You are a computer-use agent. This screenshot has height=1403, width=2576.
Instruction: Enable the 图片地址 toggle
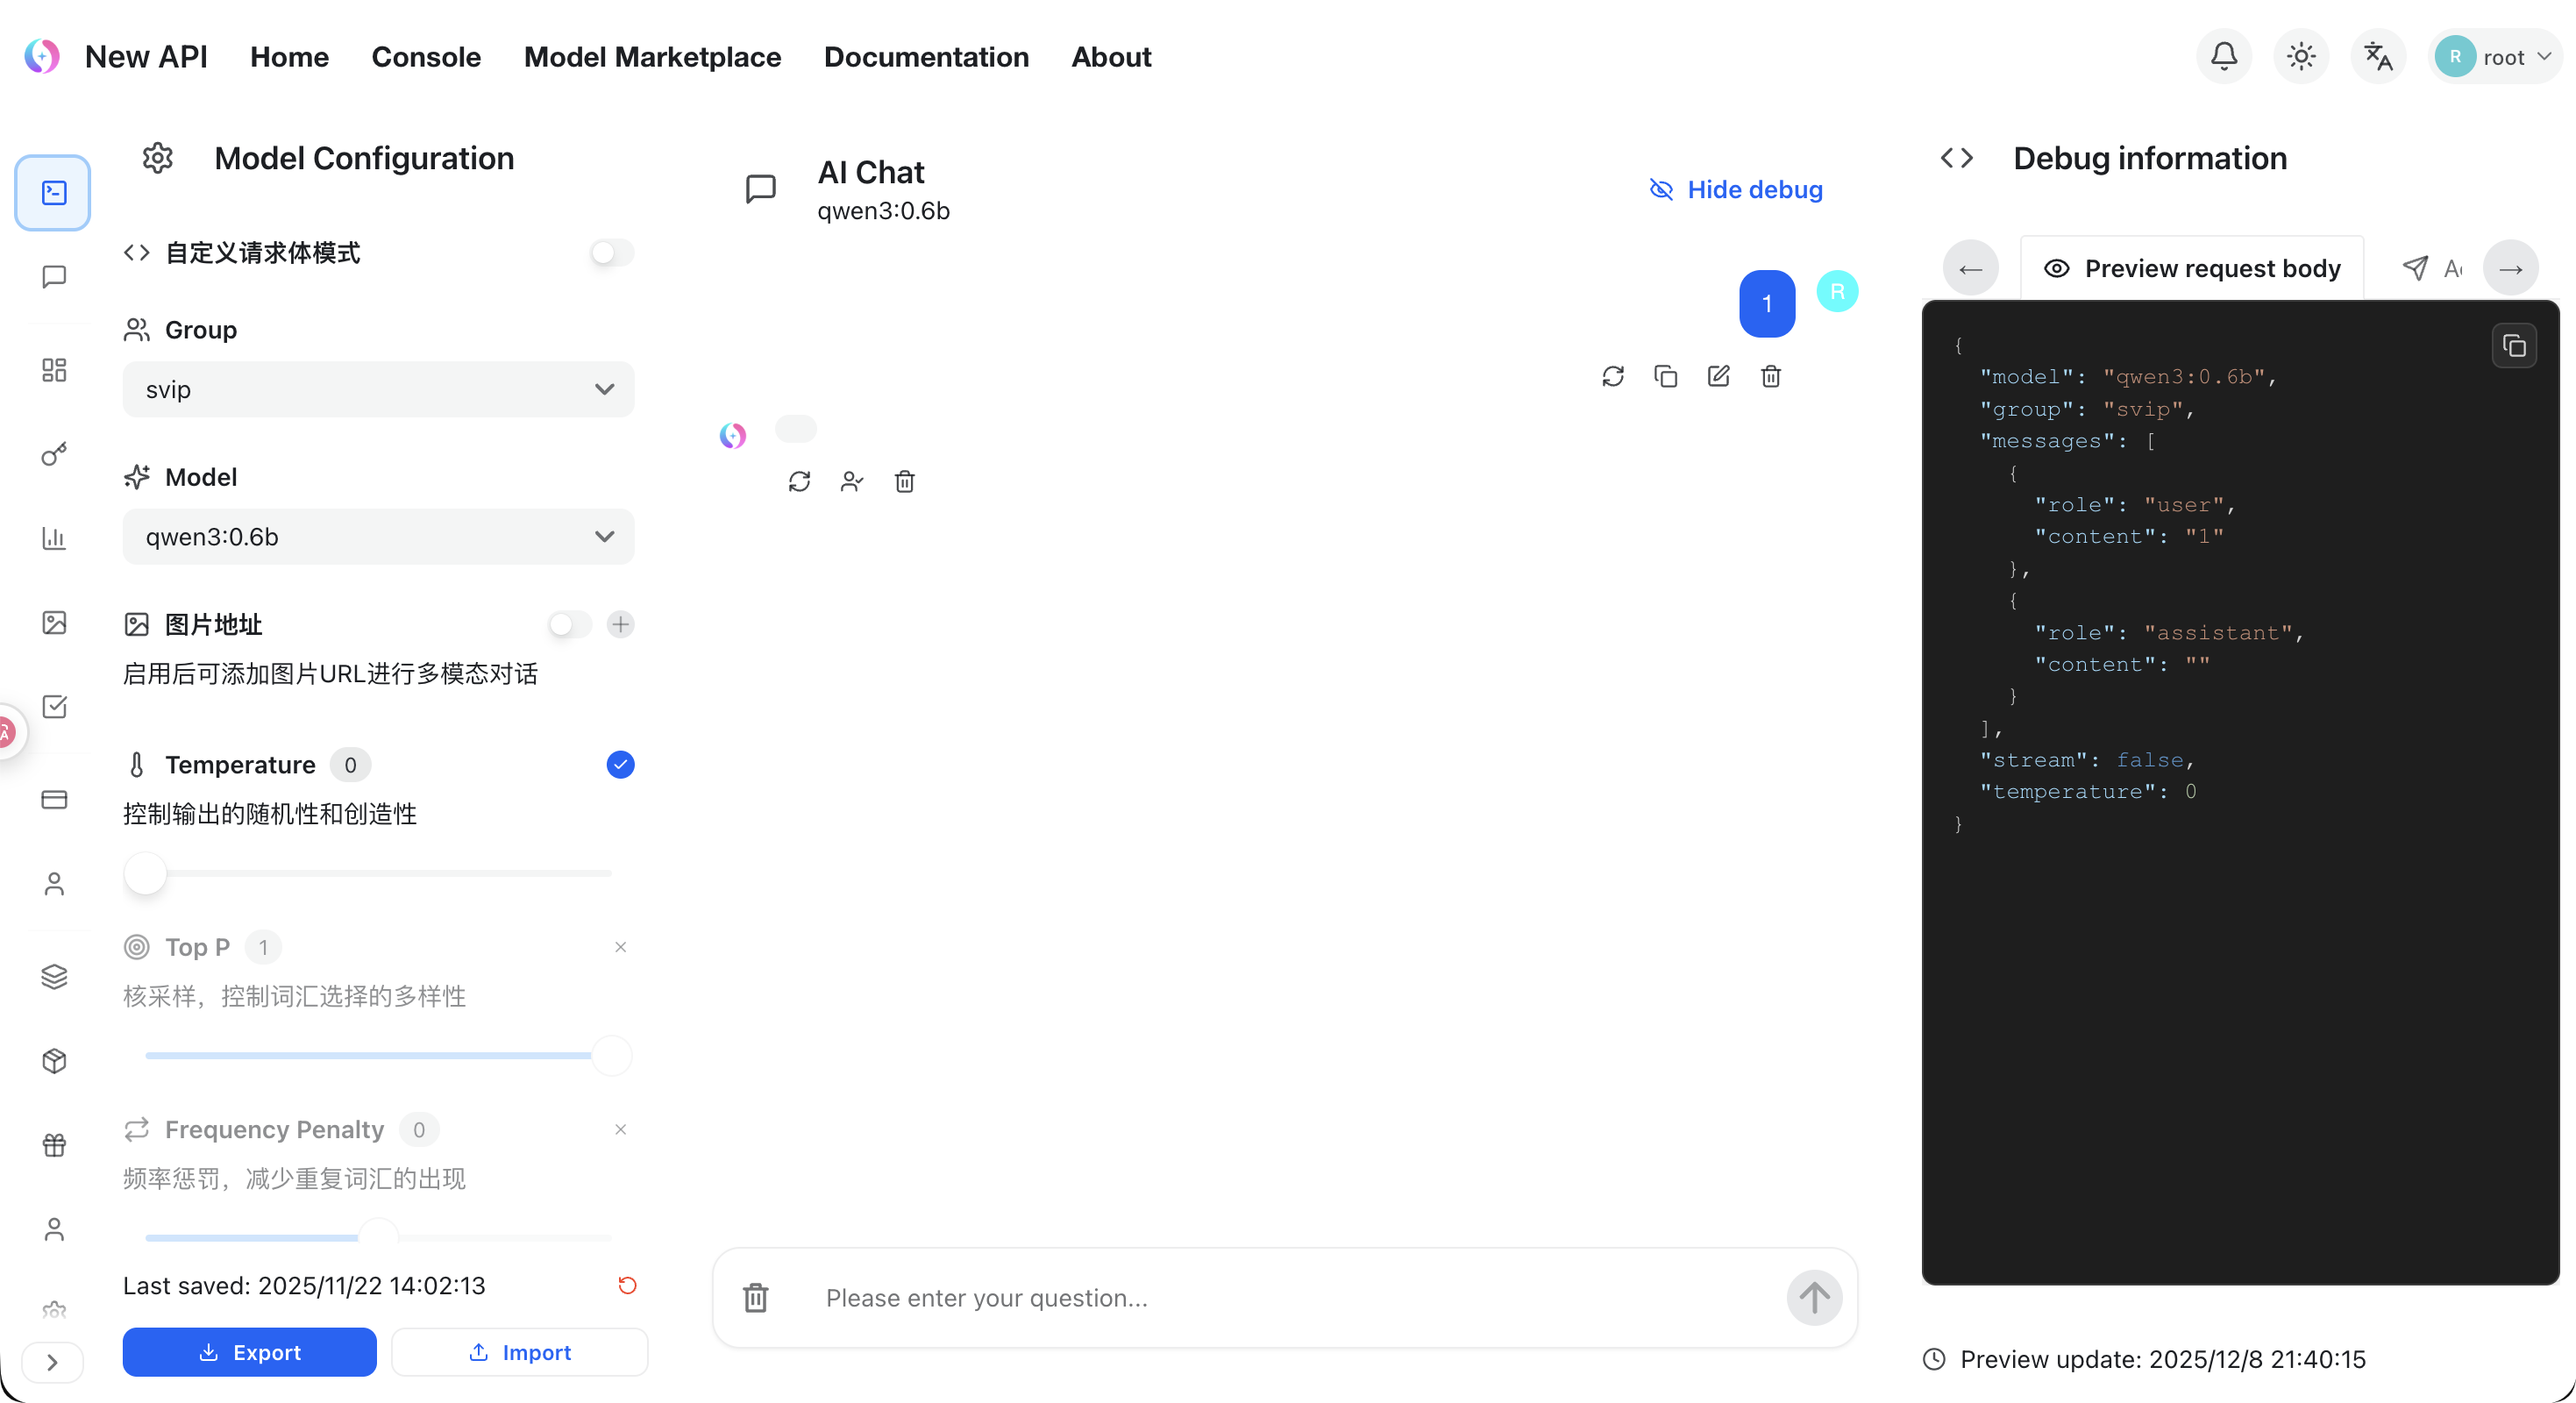pyautogui.click(x=567, y=624)
